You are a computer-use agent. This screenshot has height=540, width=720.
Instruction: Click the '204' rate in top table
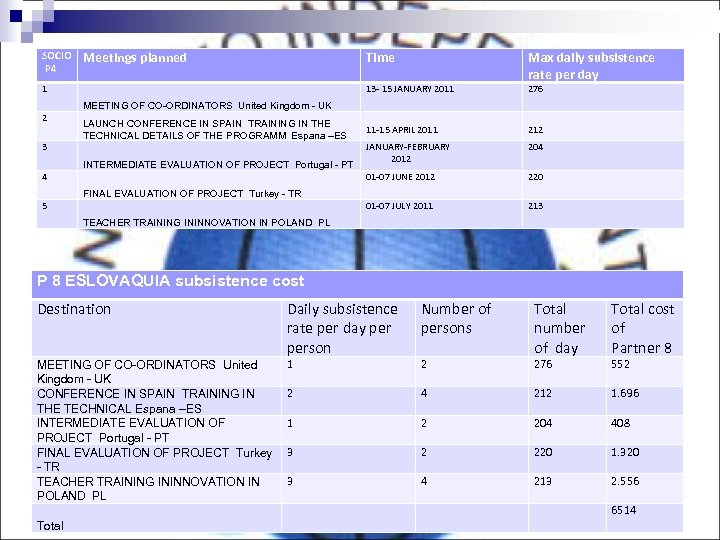point(535,147)
